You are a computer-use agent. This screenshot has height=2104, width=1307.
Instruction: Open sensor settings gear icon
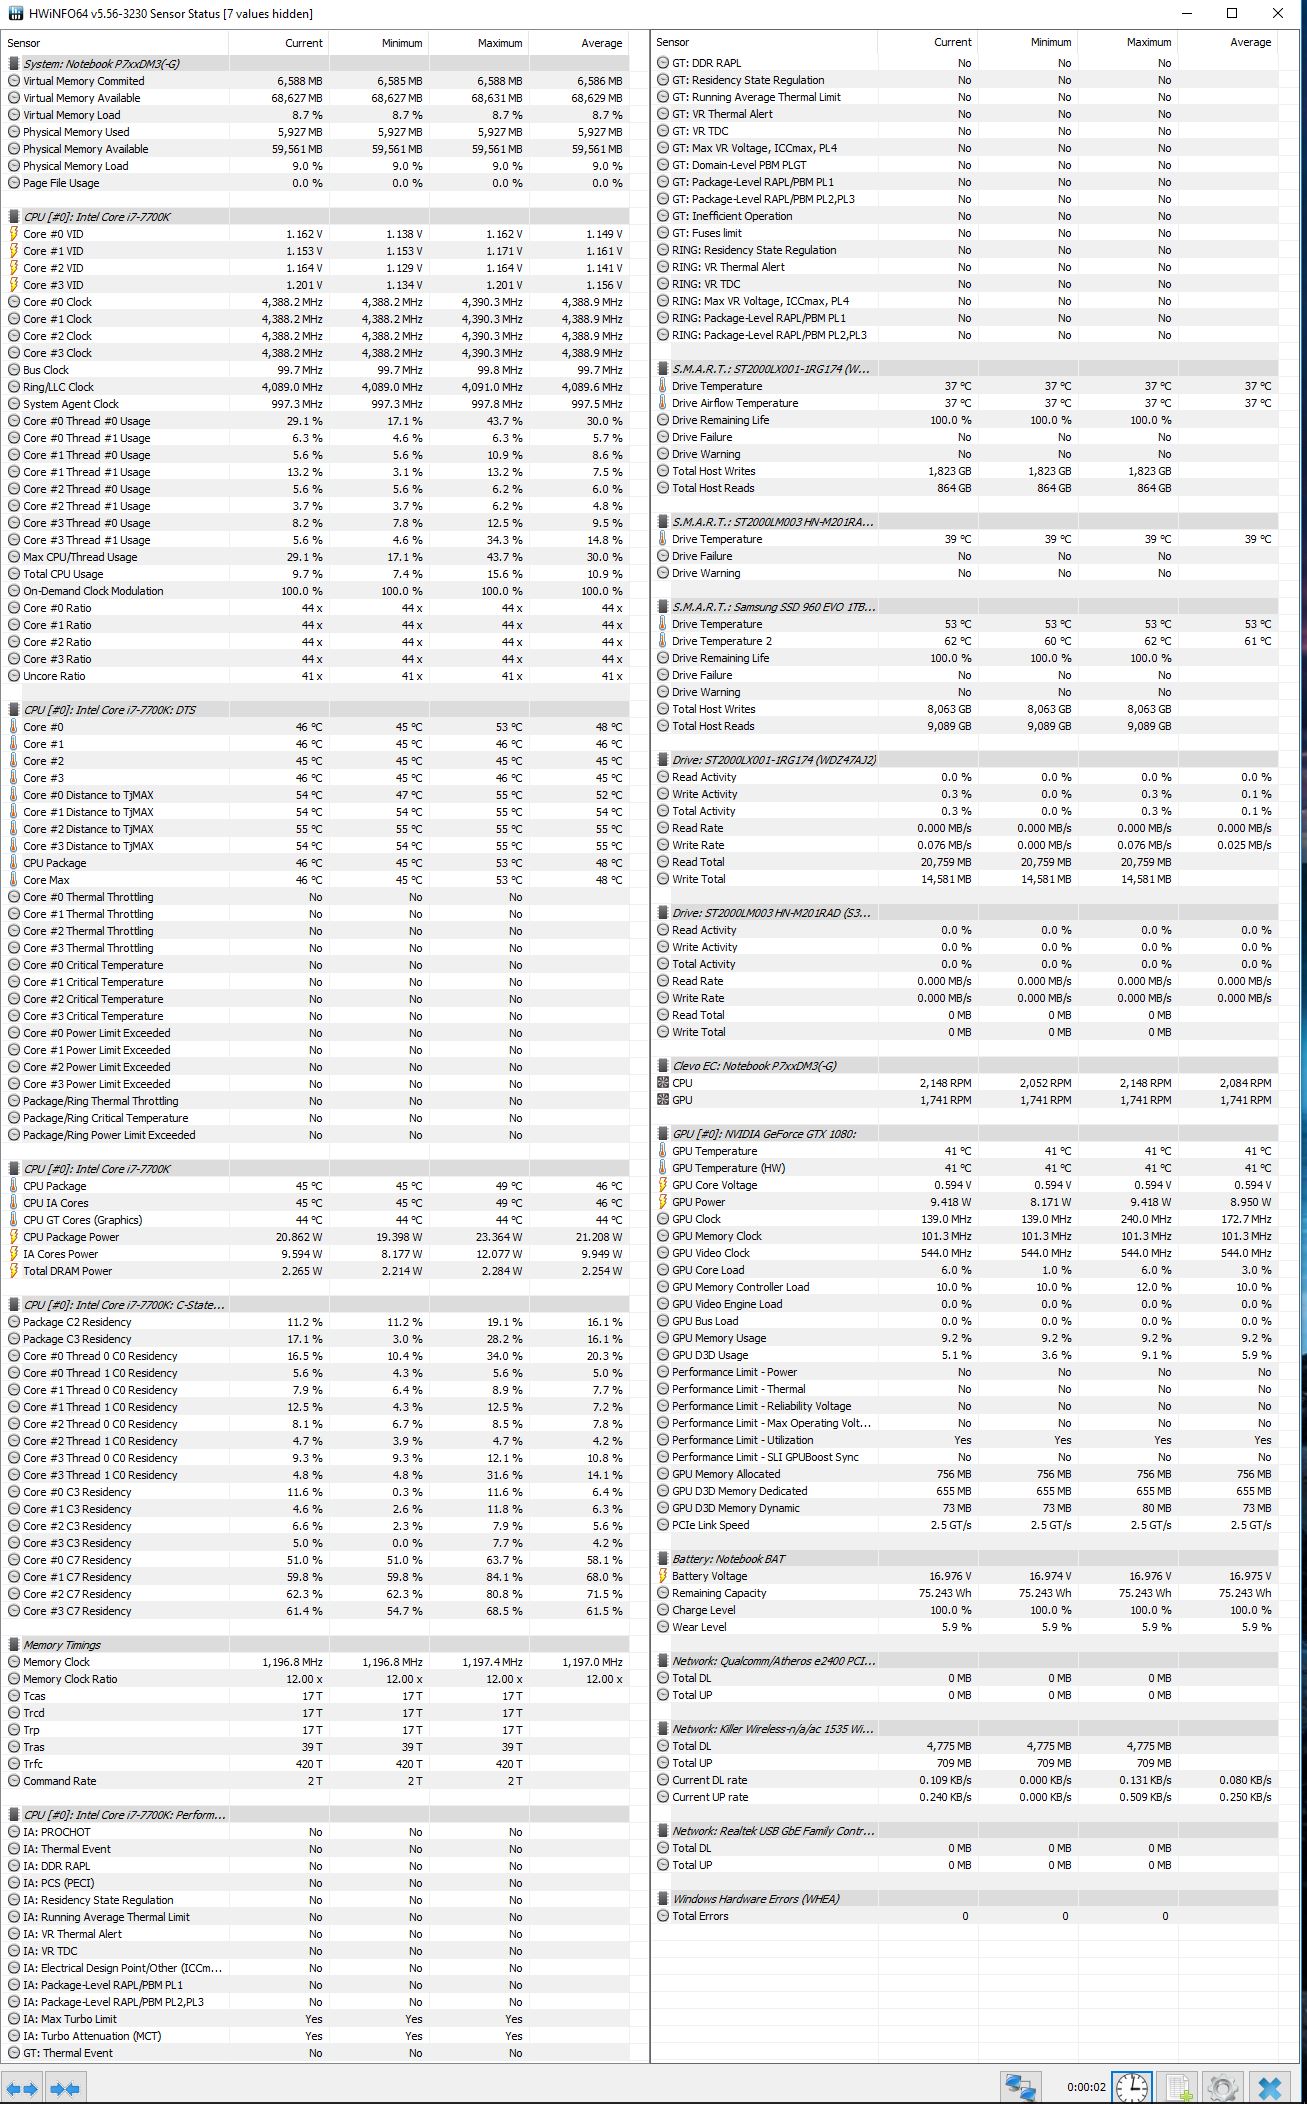pyautogui.click(x=1222, y=2087)
